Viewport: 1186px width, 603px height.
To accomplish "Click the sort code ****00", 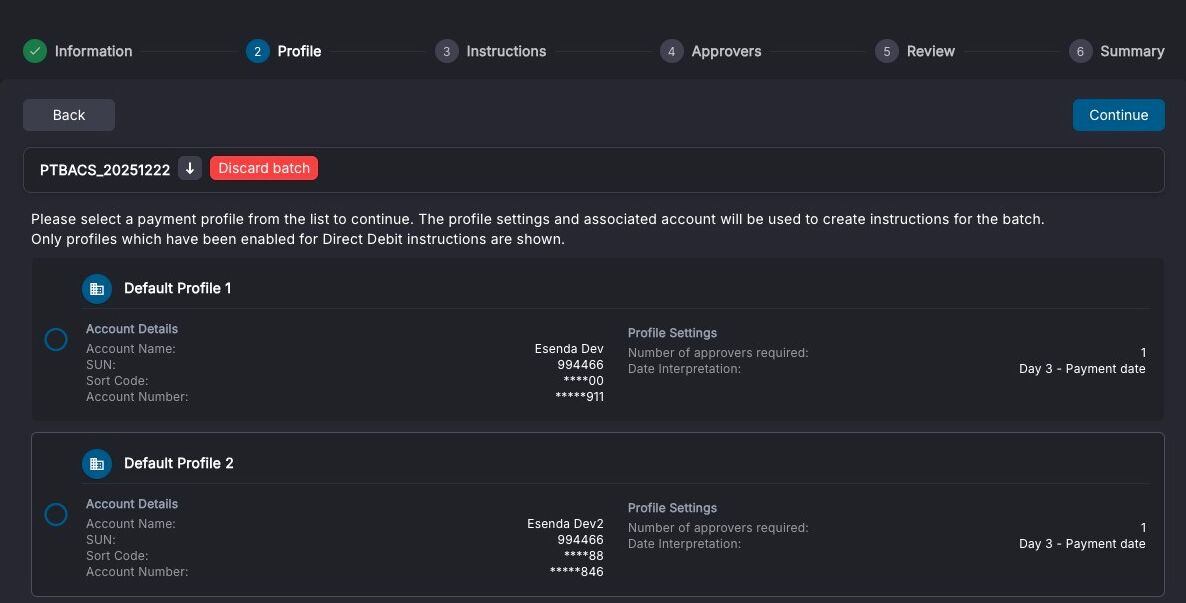I will (583, 381).
